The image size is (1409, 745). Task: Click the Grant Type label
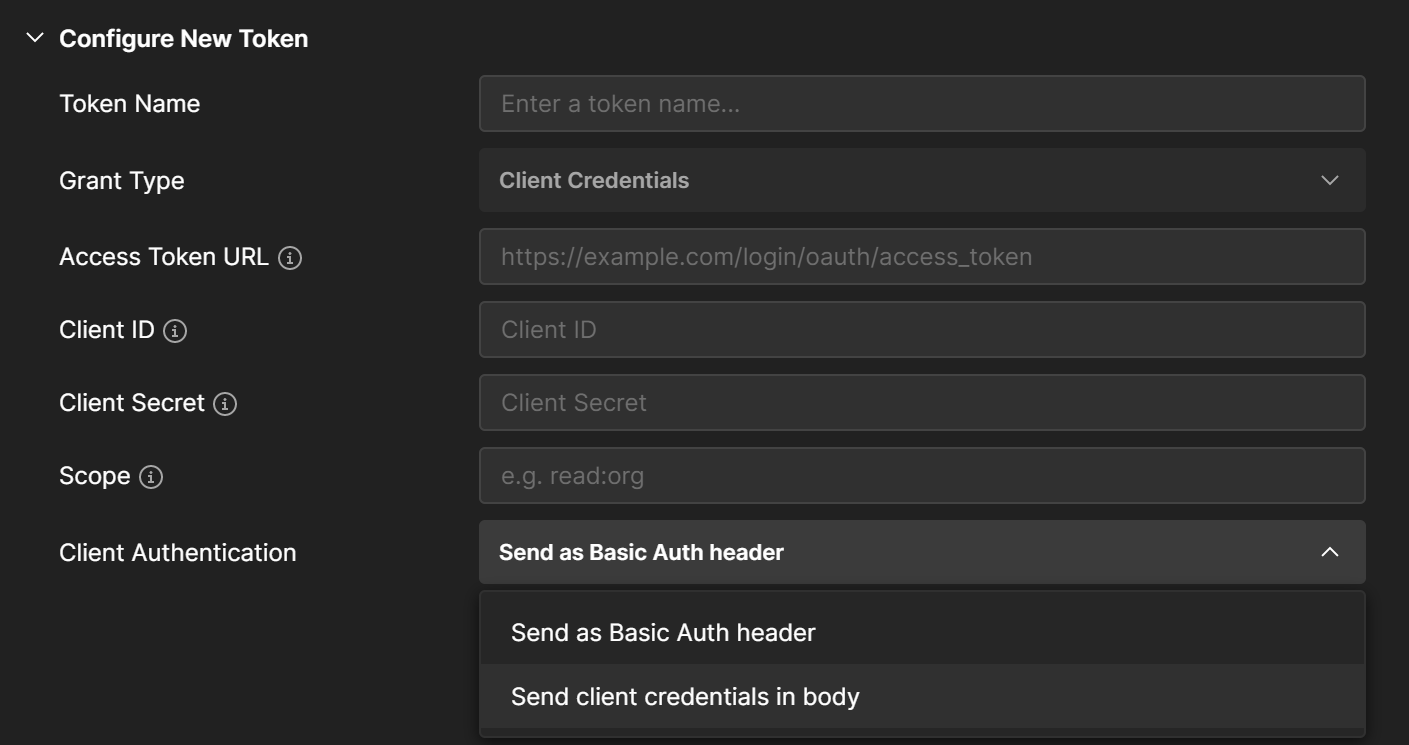pyautogui.click(x=122, y=180)
